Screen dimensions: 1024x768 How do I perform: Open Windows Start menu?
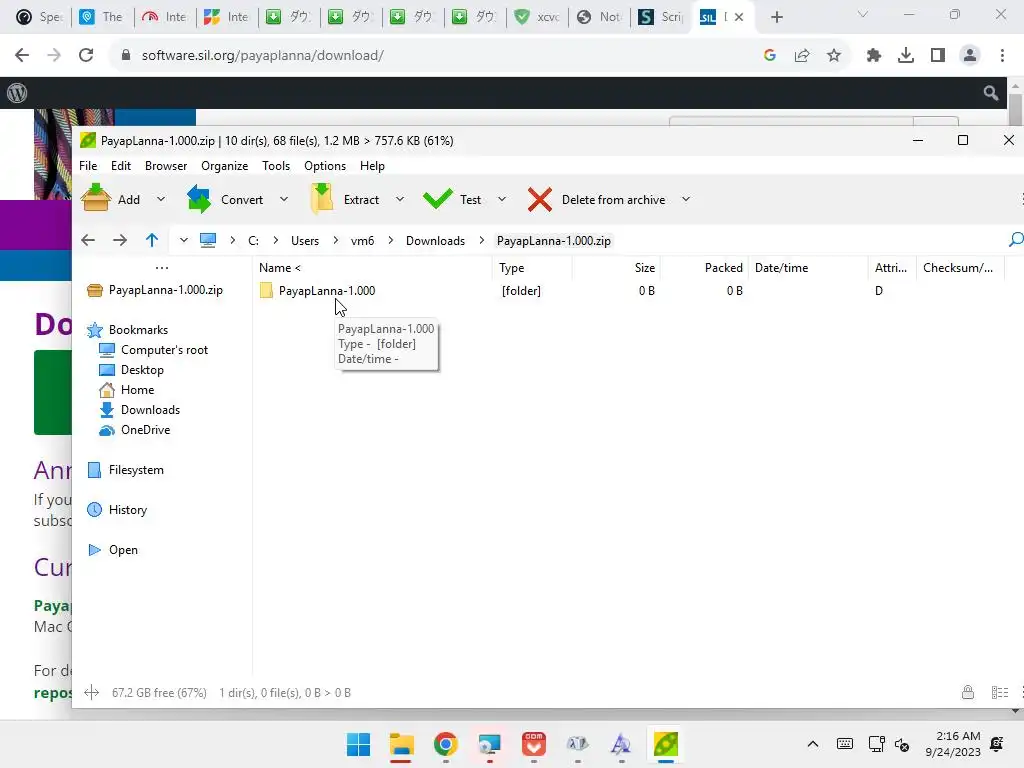click(358, 744)
